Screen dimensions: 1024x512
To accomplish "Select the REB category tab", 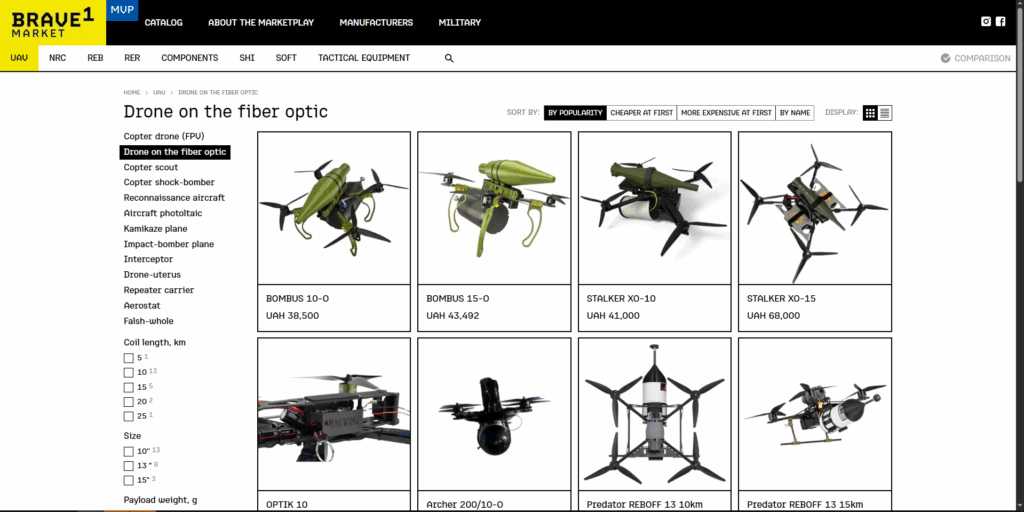I will point(95,58).
